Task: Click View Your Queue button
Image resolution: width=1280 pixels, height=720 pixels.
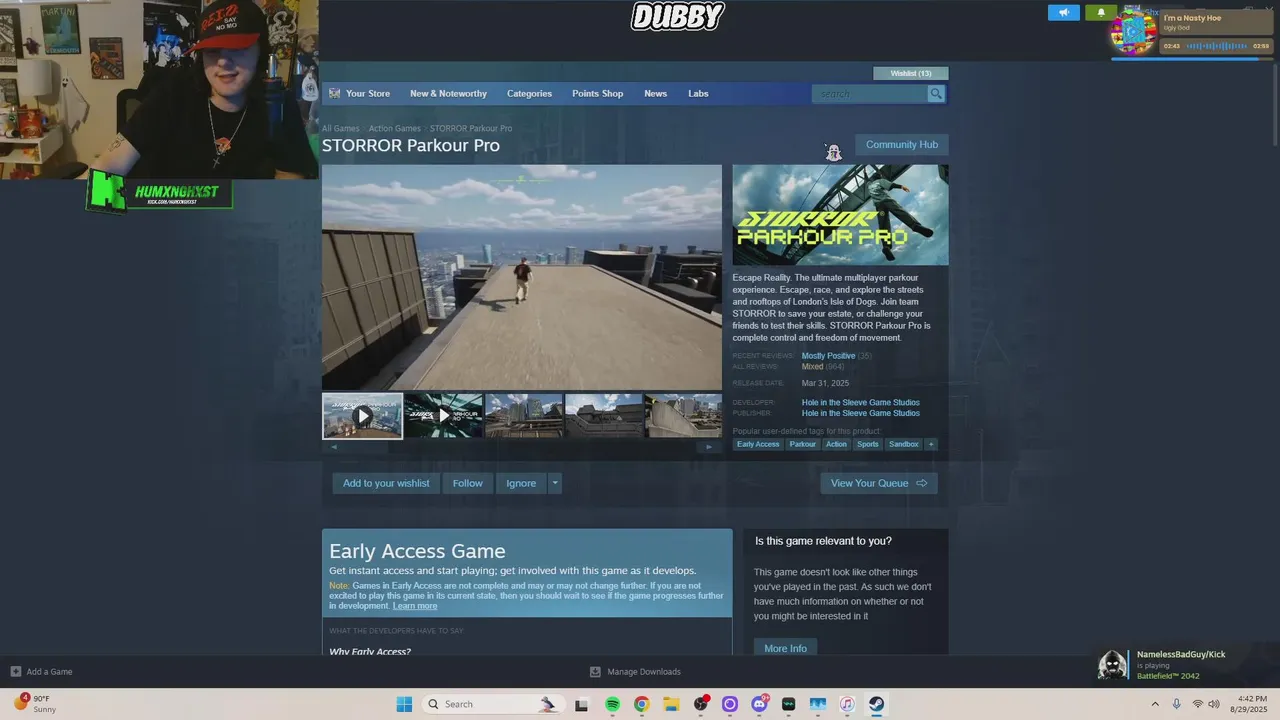Action: [879, 483]
